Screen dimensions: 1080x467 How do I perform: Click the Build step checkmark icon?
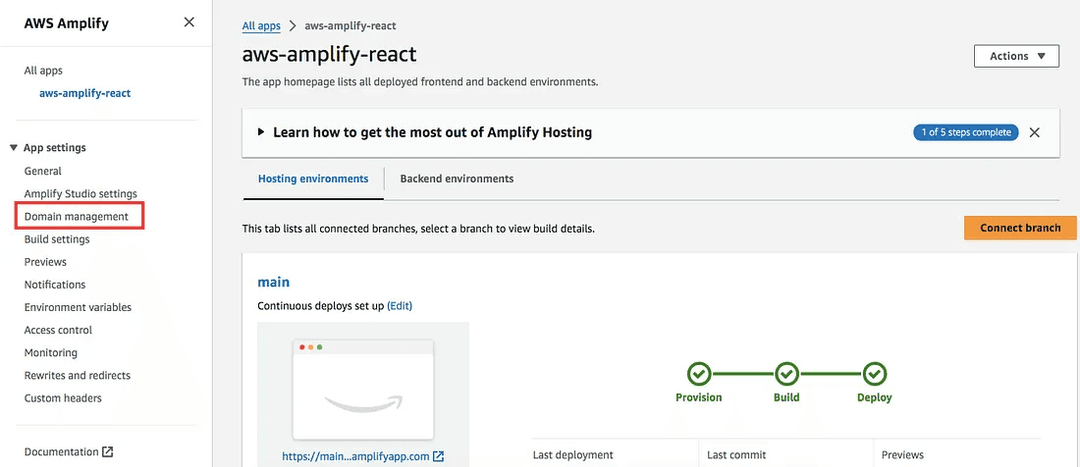point(787,375)
